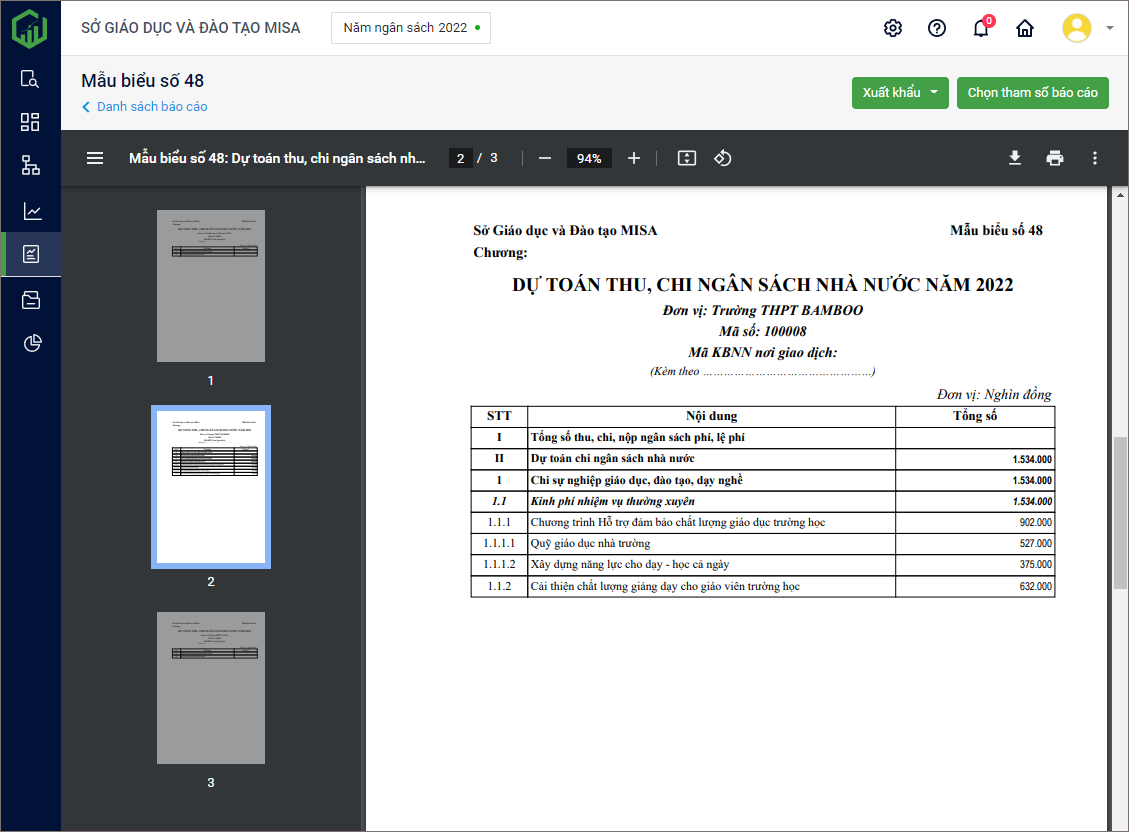Expand the Năm ngân sách 2022 selector
This screenshot has height=832, width=1129.
pyautogui.click(x=411, y=28)
